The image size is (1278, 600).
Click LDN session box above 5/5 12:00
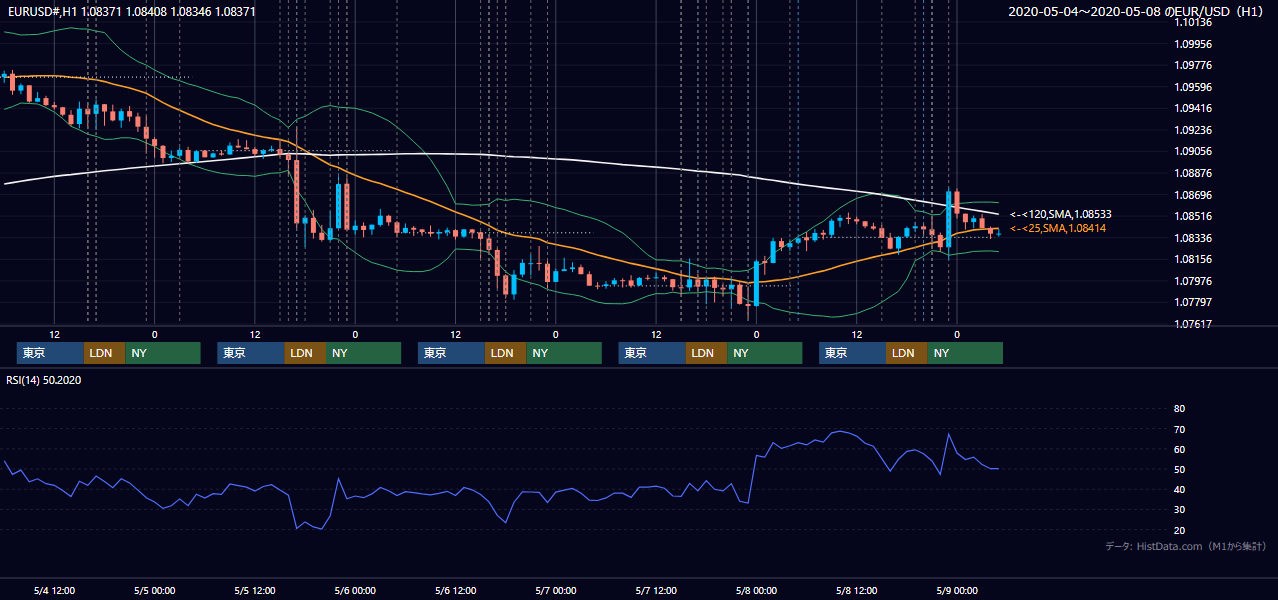point(304,353)
